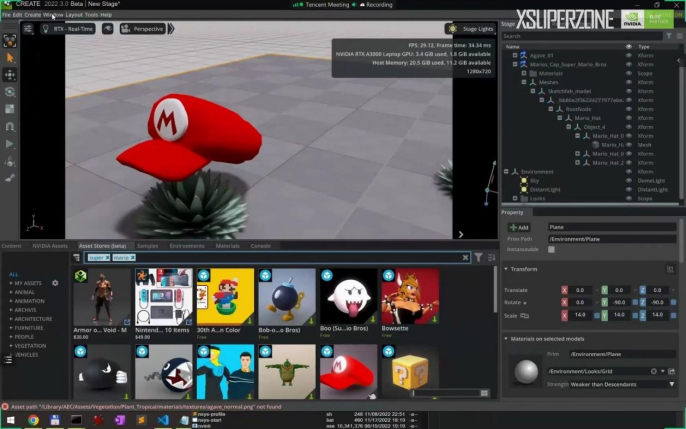
Task: Enable the Snap magnet tool
Action: click(x=10, y=127)
